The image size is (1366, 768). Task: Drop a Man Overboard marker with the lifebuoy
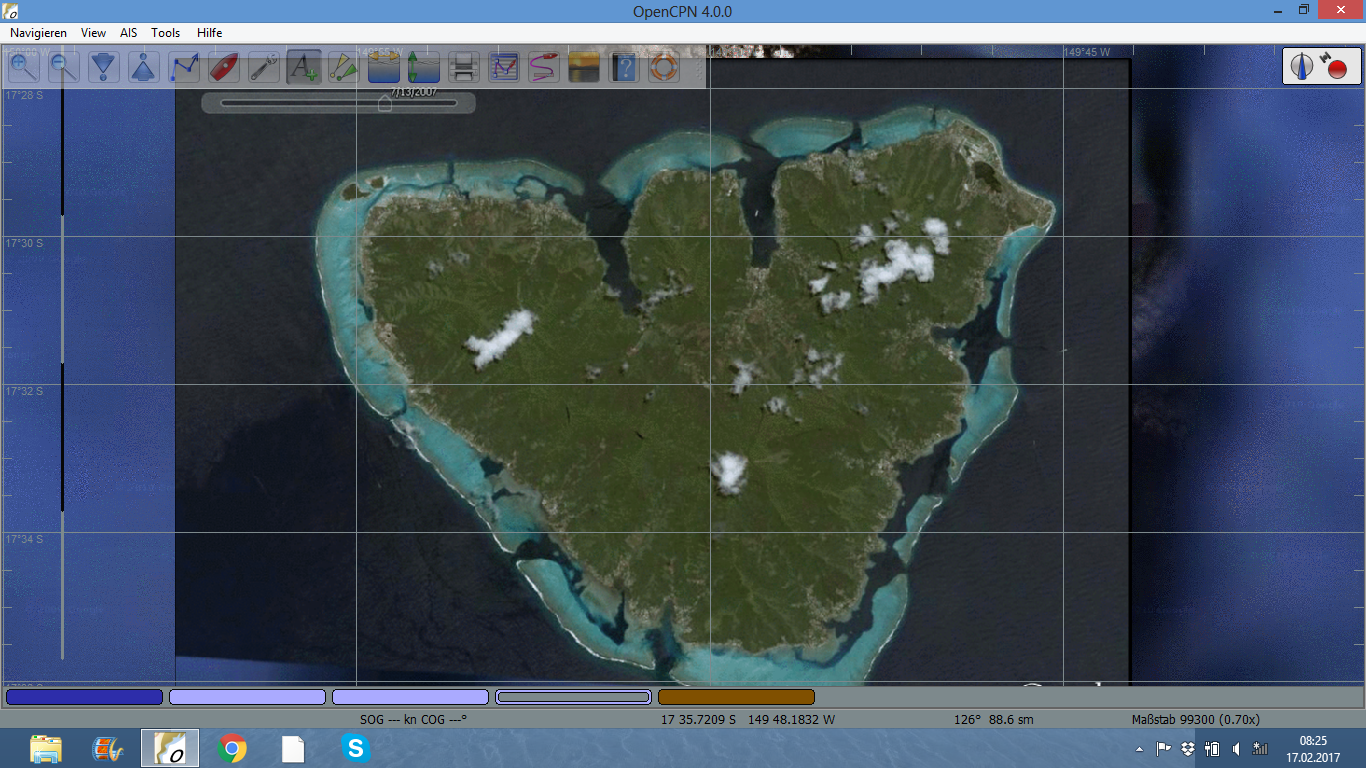click(x=663, y=67)
